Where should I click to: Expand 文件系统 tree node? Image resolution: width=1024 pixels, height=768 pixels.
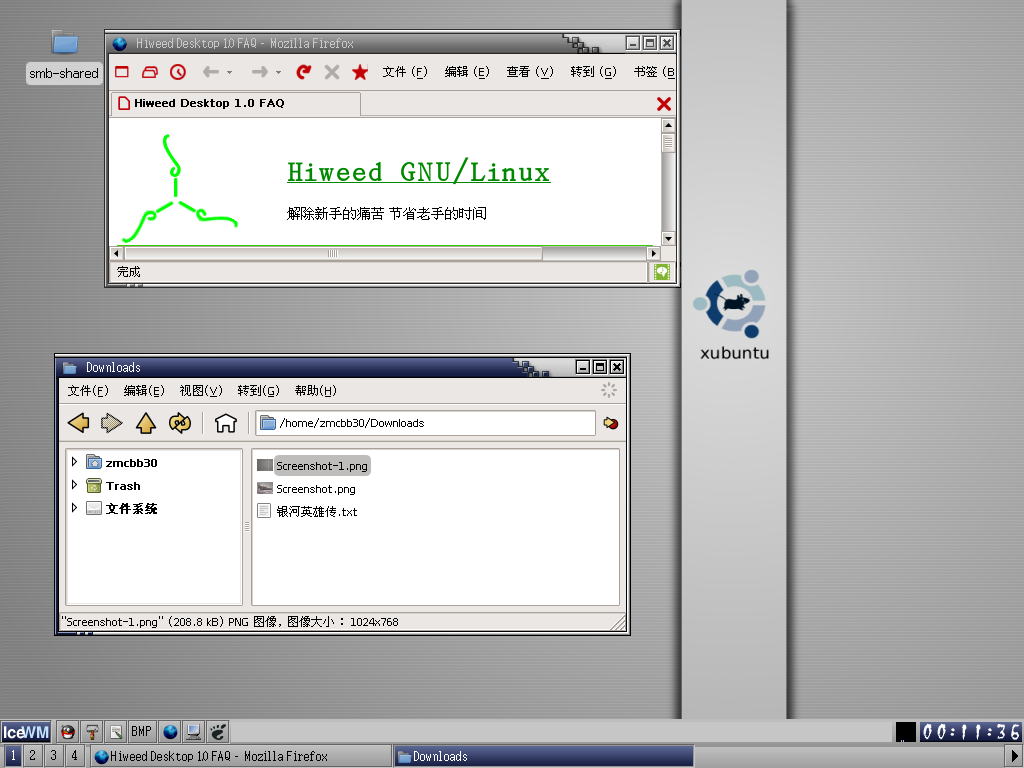point(74,508)
